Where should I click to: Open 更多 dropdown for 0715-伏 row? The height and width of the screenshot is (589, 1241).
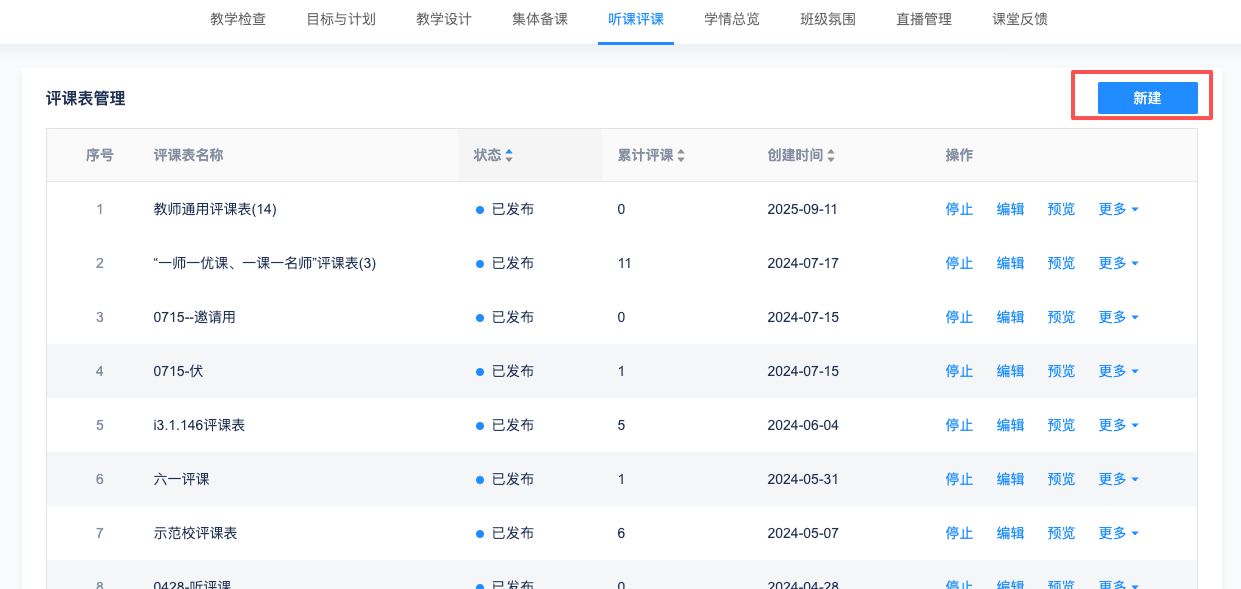(x=1118, y=371)
